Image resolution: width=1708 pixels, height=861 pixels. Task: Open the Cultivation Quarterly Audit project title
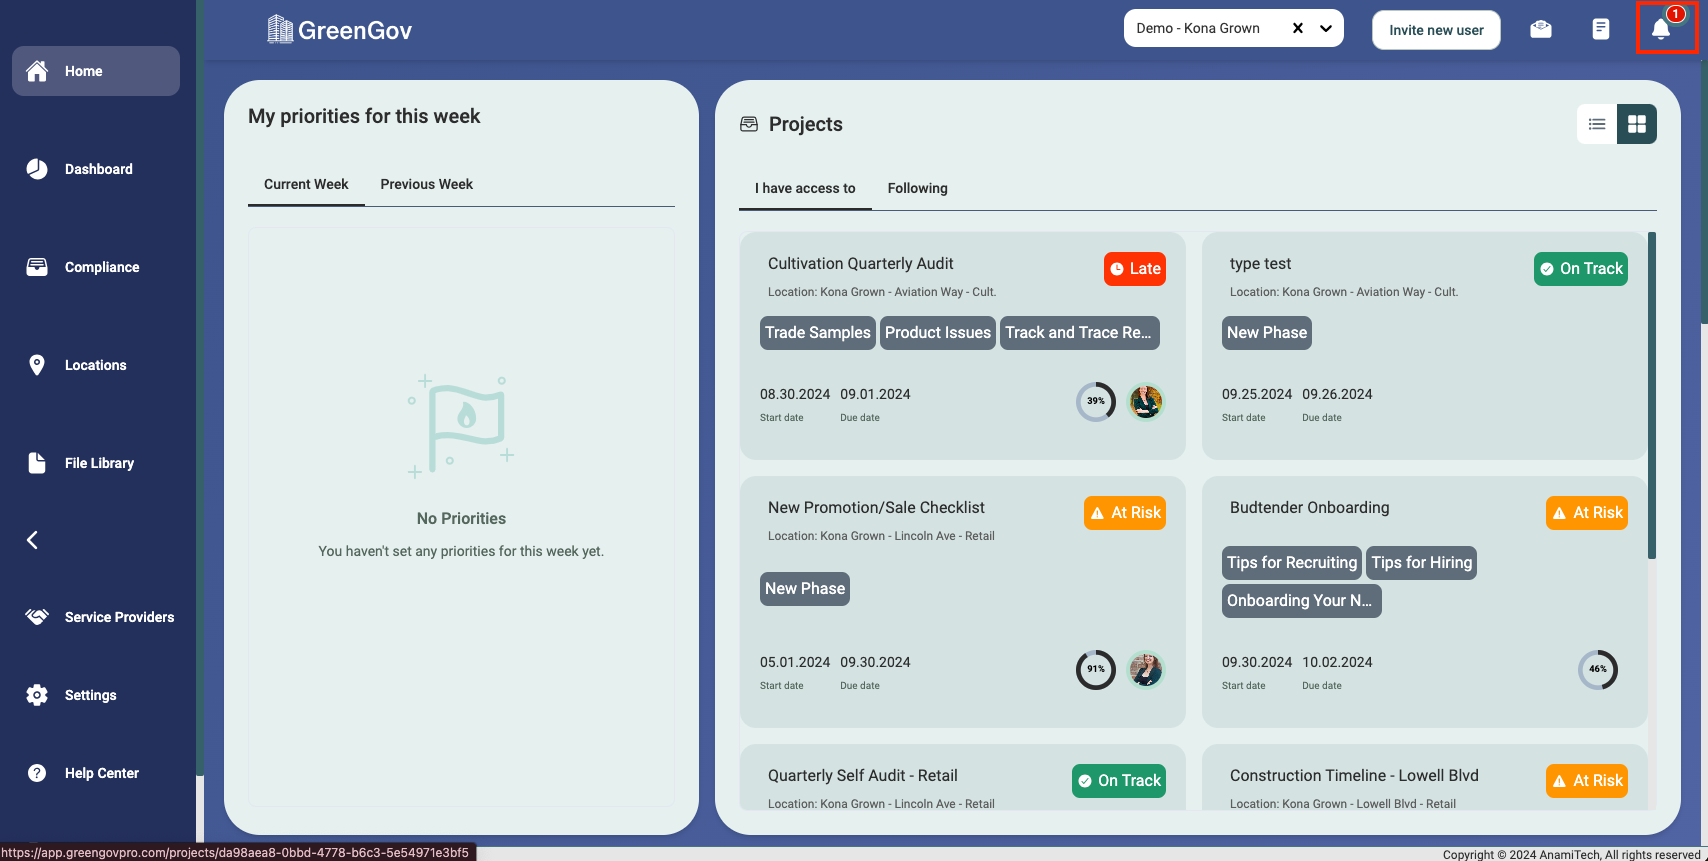click(x=861, y=264)
